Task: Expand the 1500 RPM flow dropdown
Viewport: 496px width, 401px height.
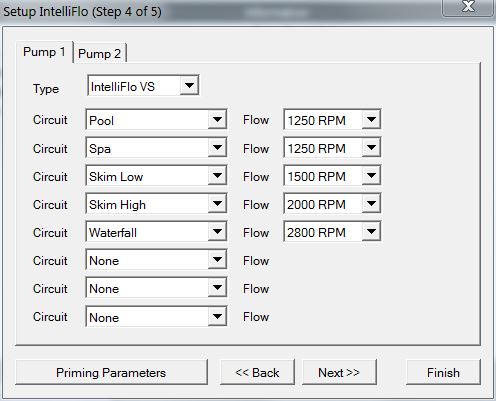Action: (332, 176)
